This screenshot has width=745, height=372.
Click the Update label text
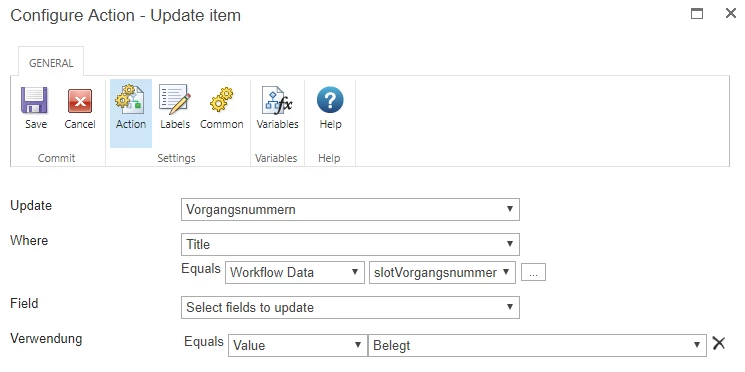tap(31, 206)
